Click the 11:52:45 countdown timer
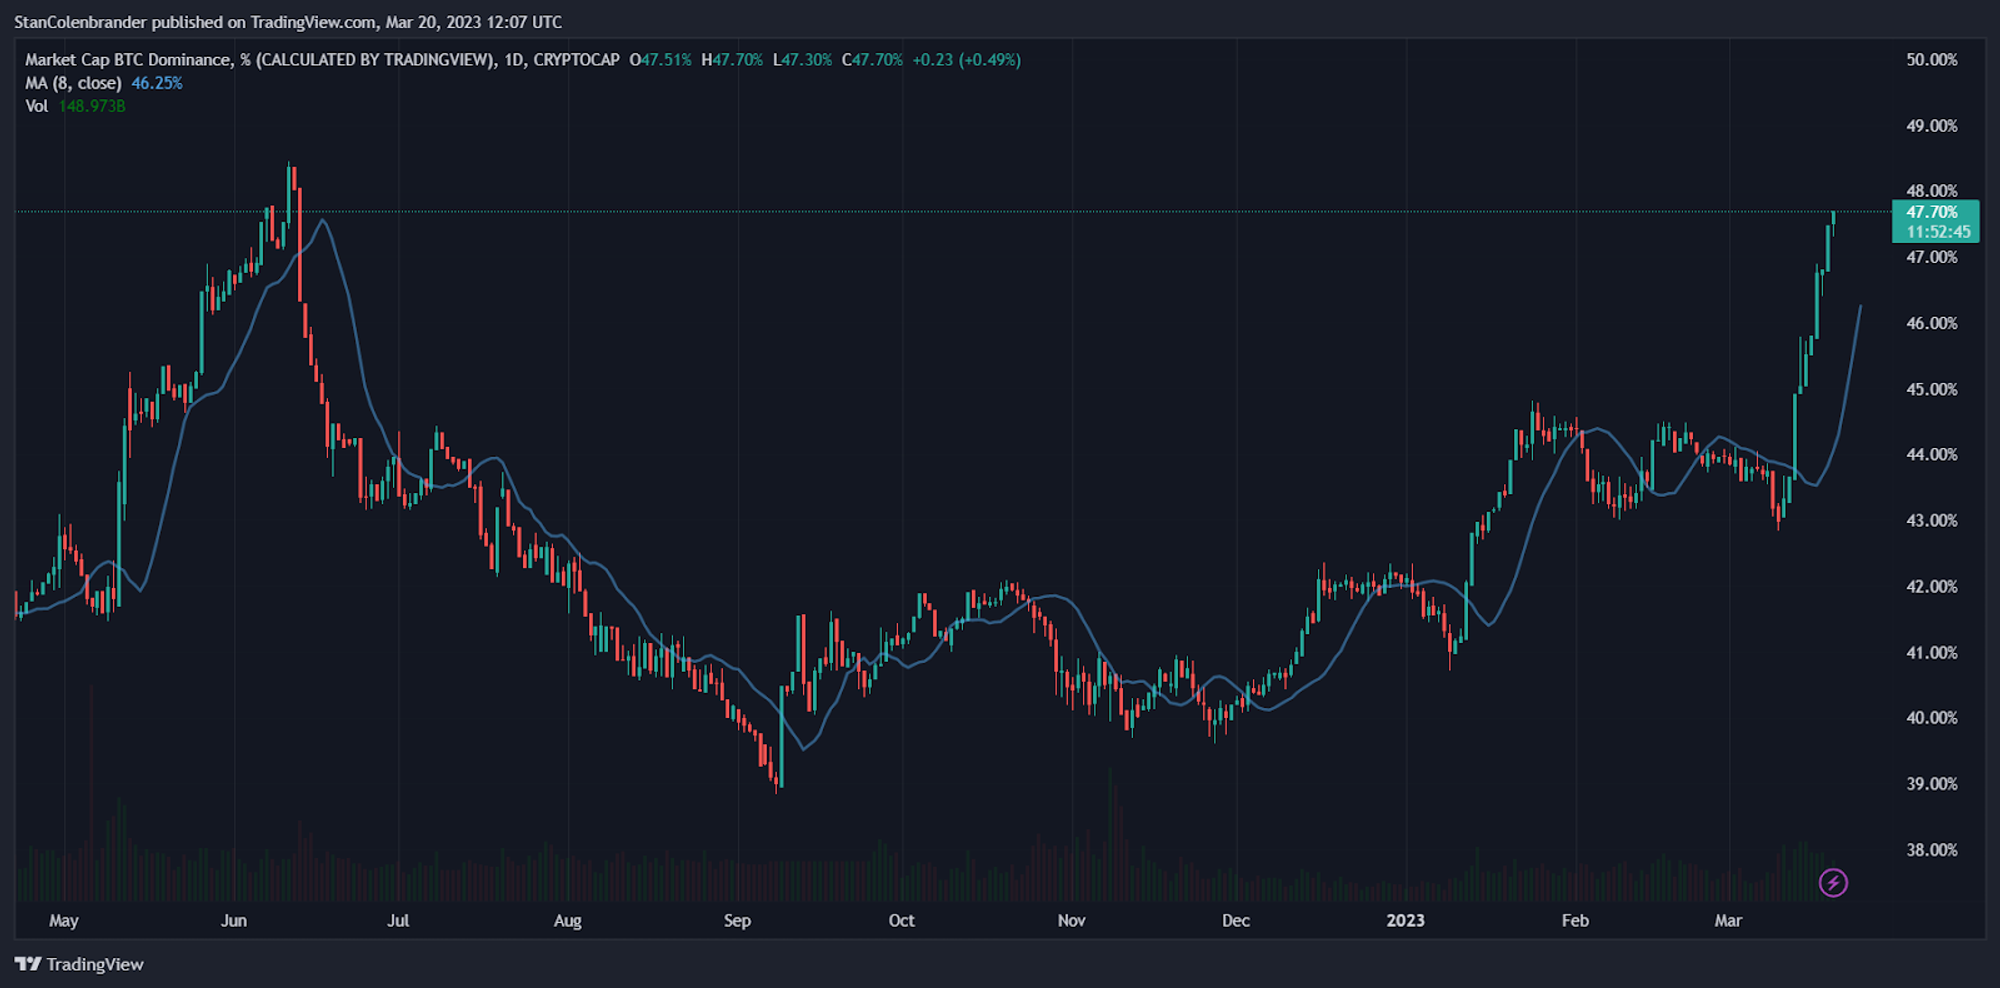2000x988 pixels. pos(1937,232)
